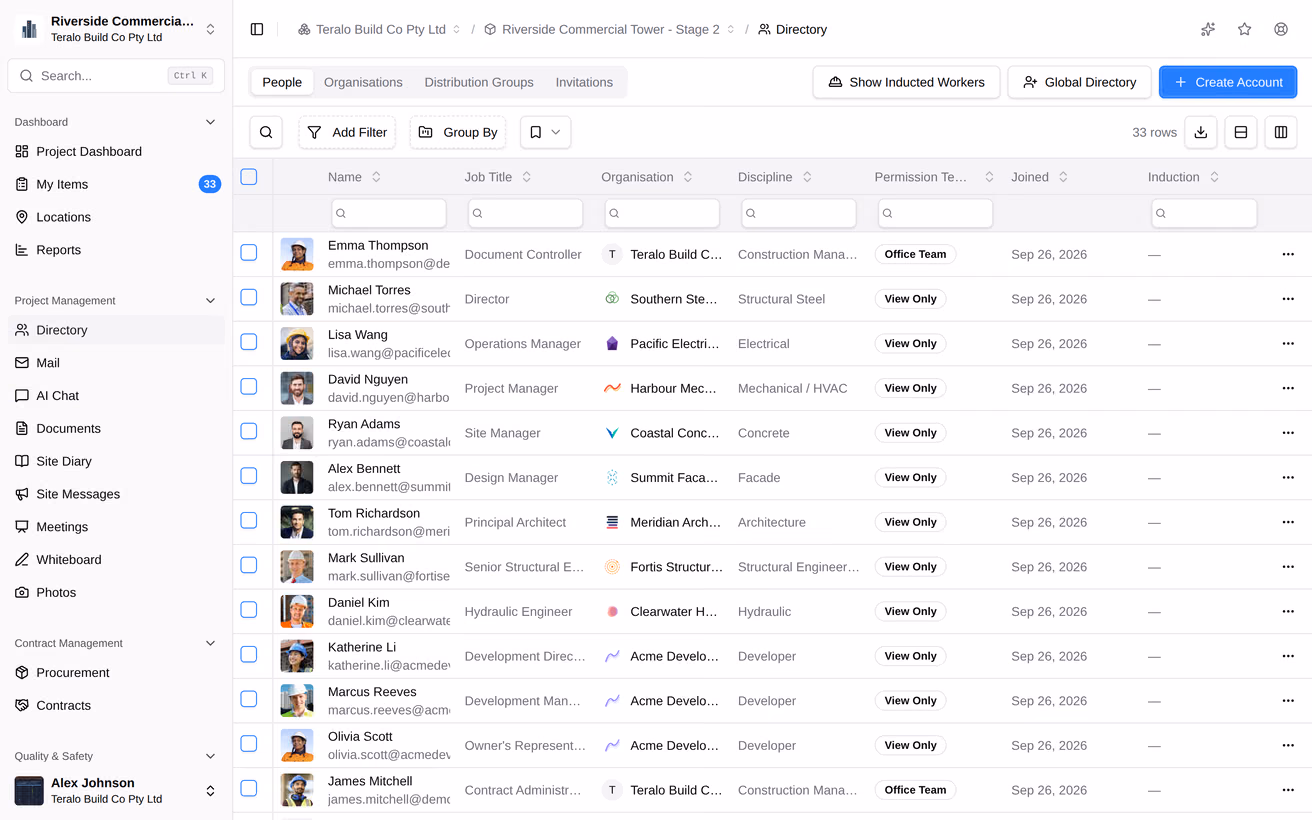Toggle the sidebar panel icon
The width and height of the screenshot is (1312, 820).
point(257,30)
